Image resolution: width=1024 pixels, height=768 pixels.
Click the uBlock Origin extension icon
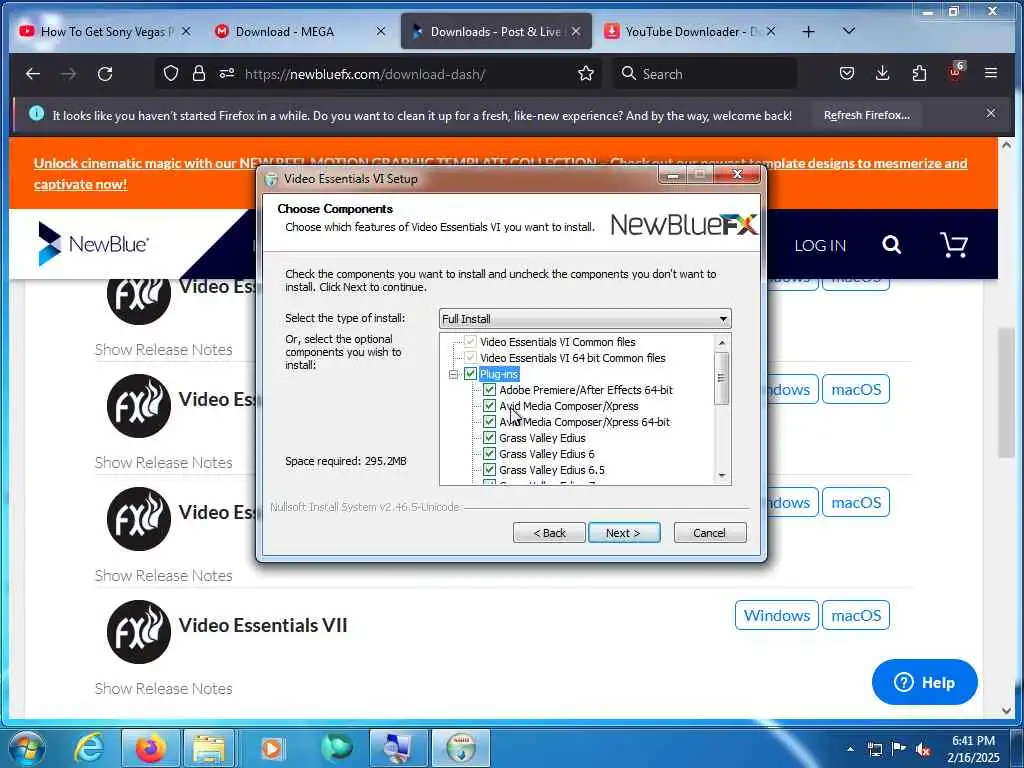(955, 72)
